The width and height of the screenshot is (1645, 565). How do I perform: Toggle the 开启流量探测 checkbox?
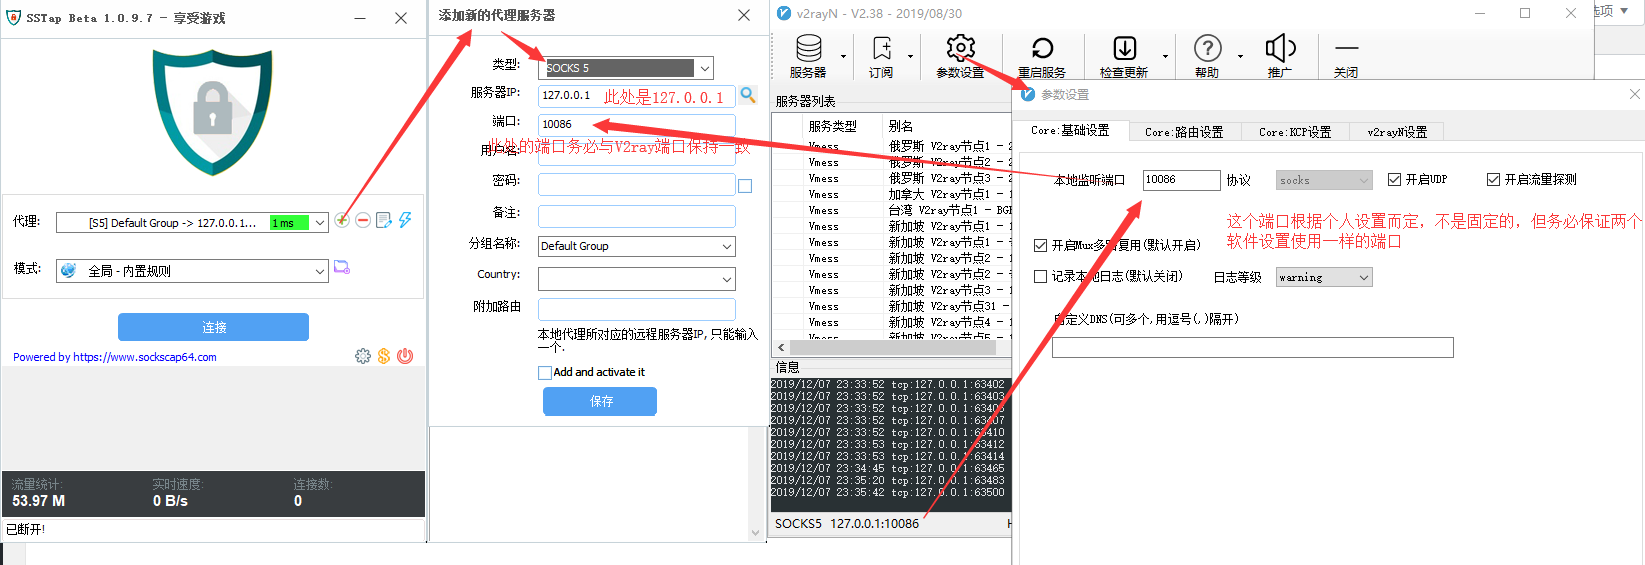click(x=1493, y=180)
